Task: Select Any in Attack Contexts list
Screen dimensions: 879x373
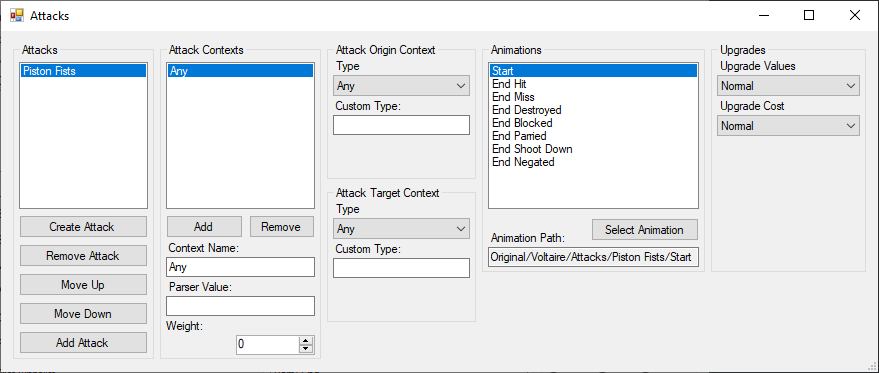Action: pyautogui.click(x=240, y=71)
